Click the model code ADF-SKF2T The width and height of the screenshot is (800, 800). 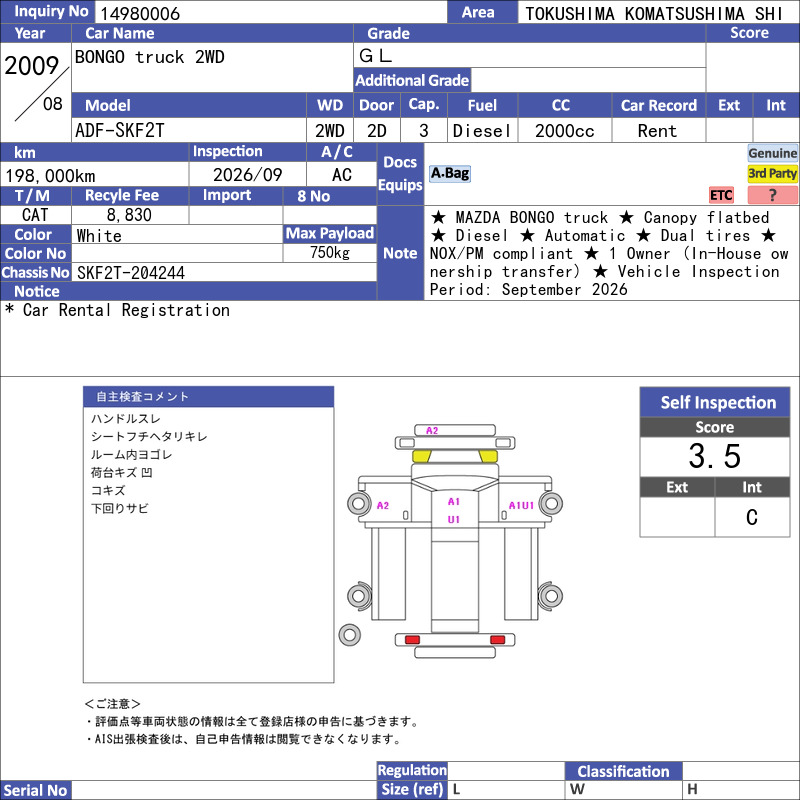120,131
